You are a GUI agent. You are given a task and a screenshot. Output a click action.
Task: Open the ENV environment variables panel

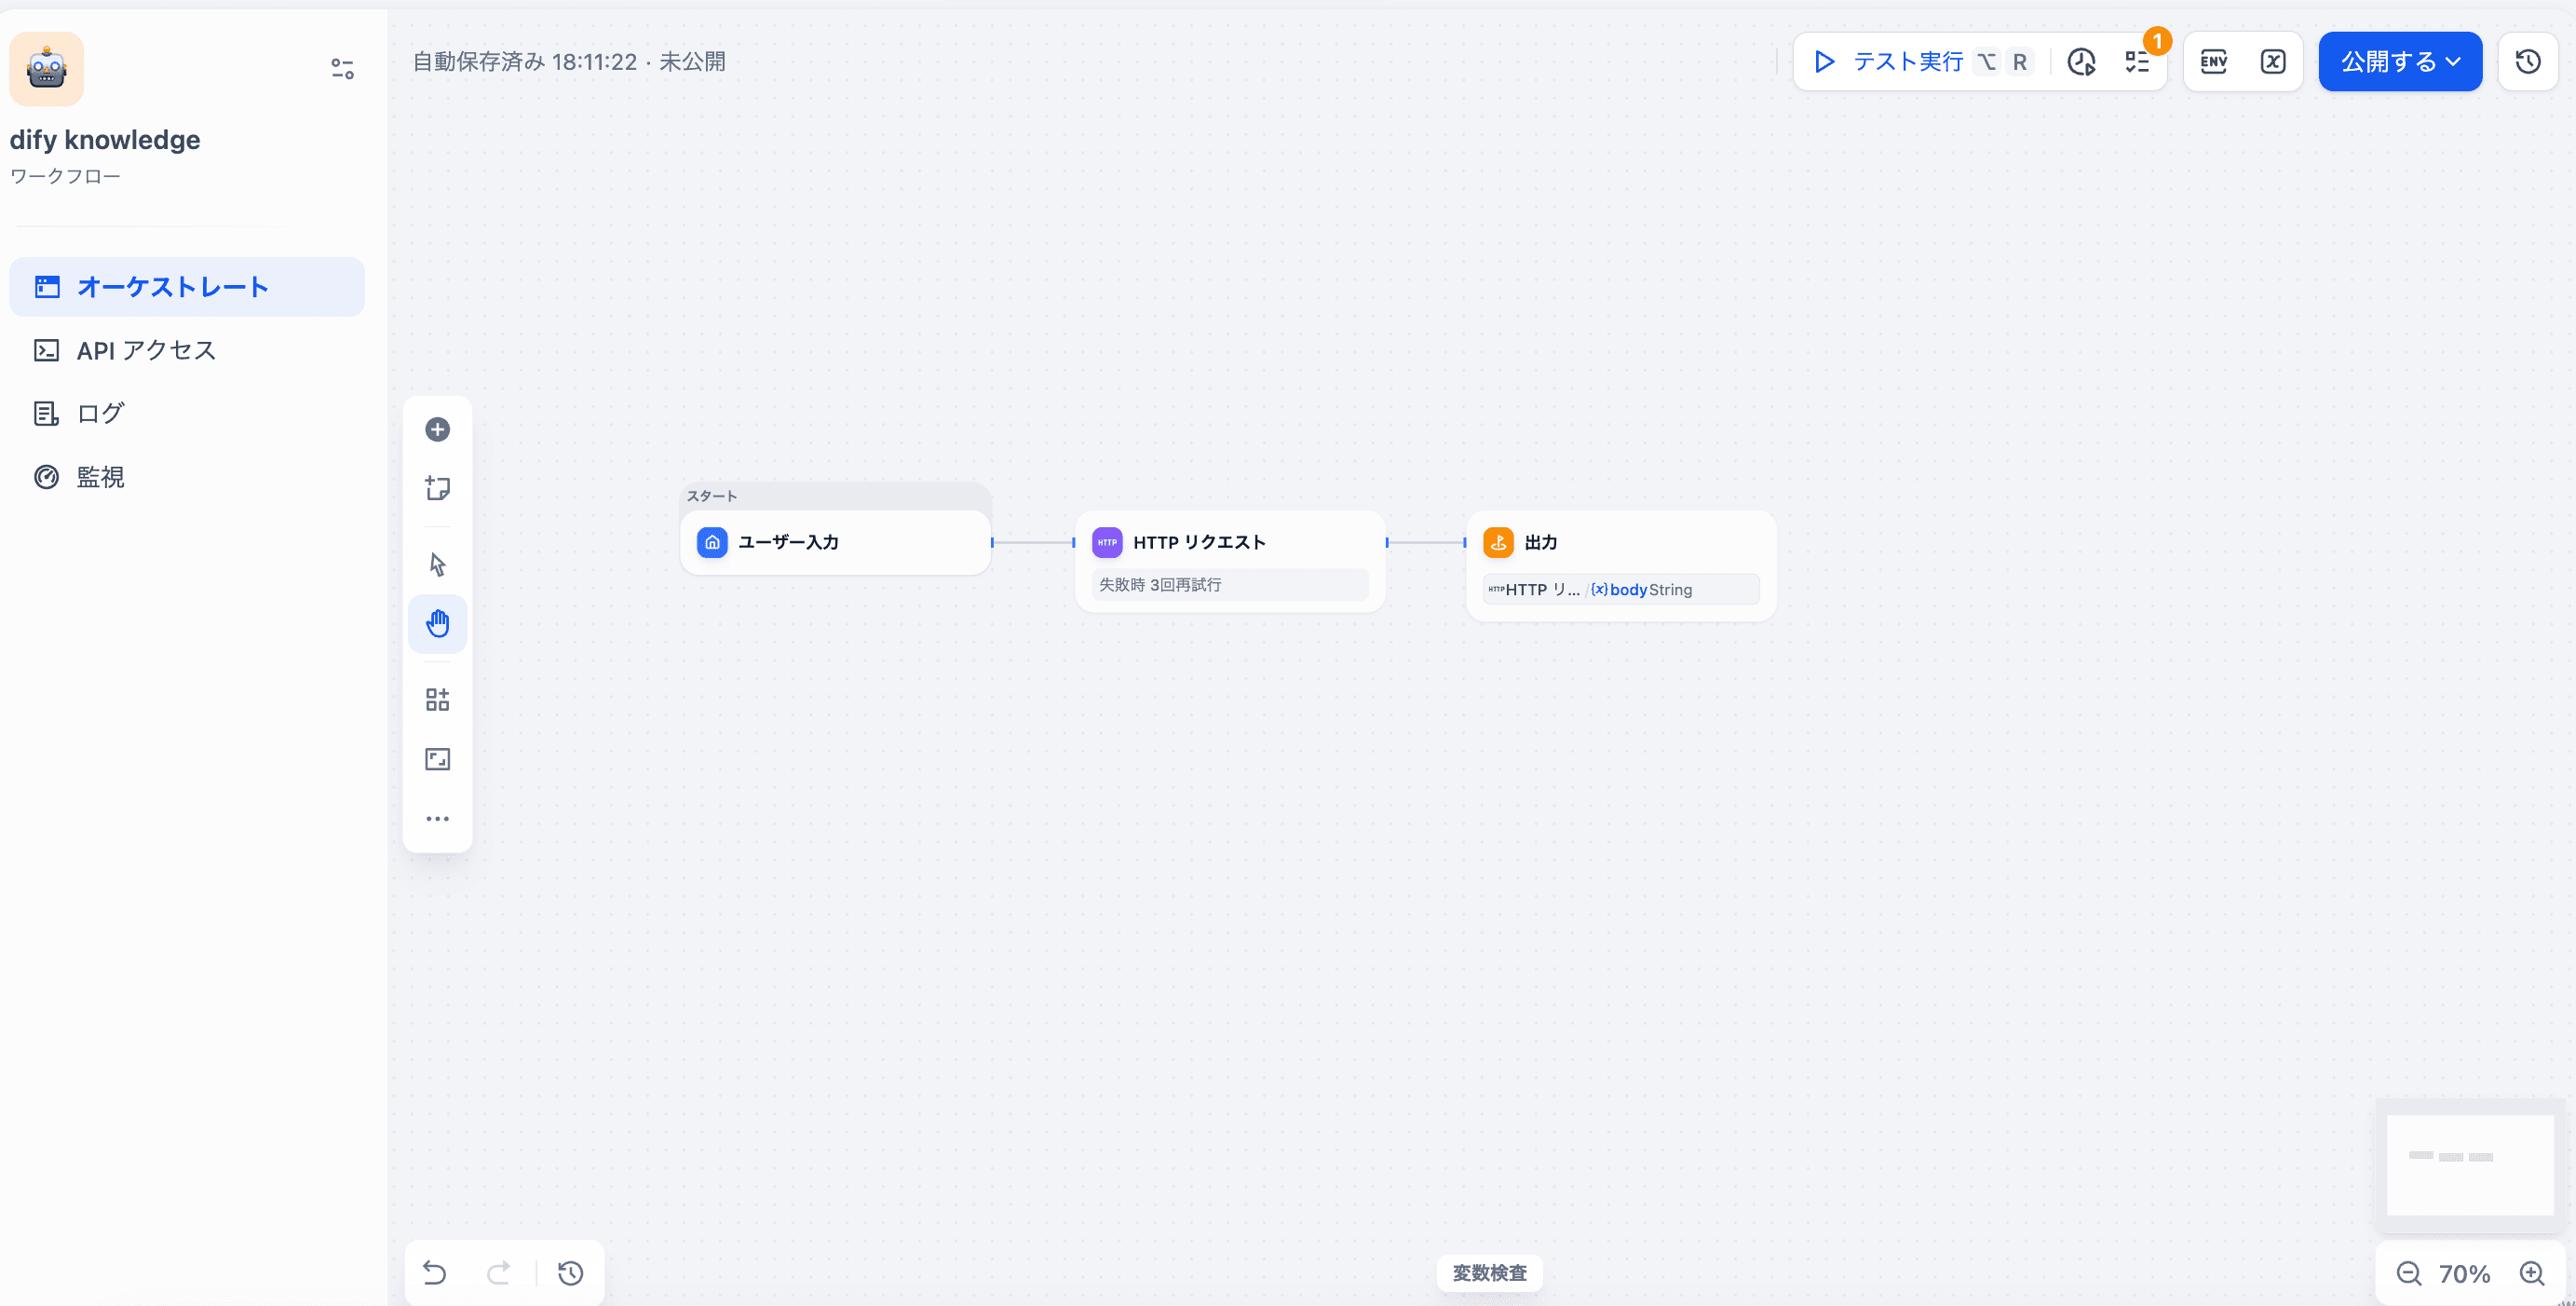2213,62
